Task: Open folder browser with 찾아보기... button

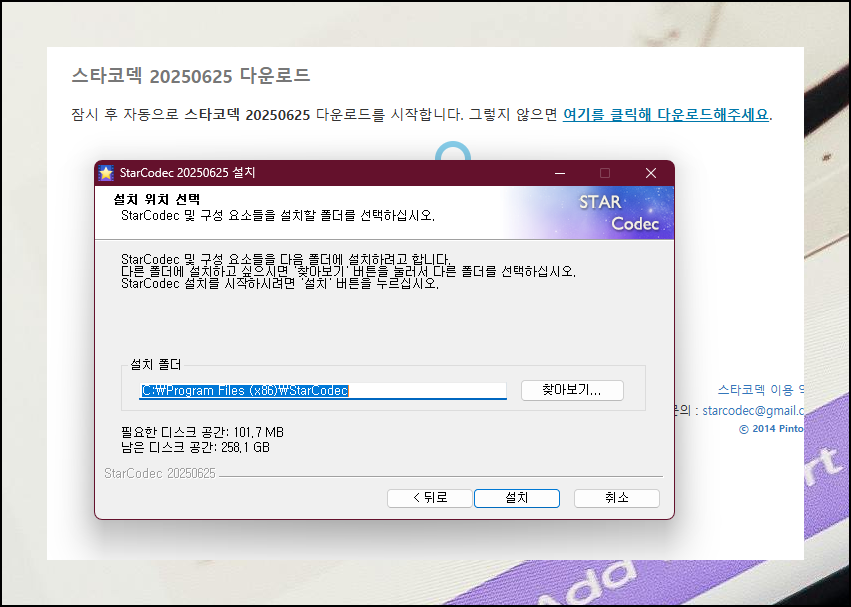Action: pyautogui.click(x=572, y=390)
